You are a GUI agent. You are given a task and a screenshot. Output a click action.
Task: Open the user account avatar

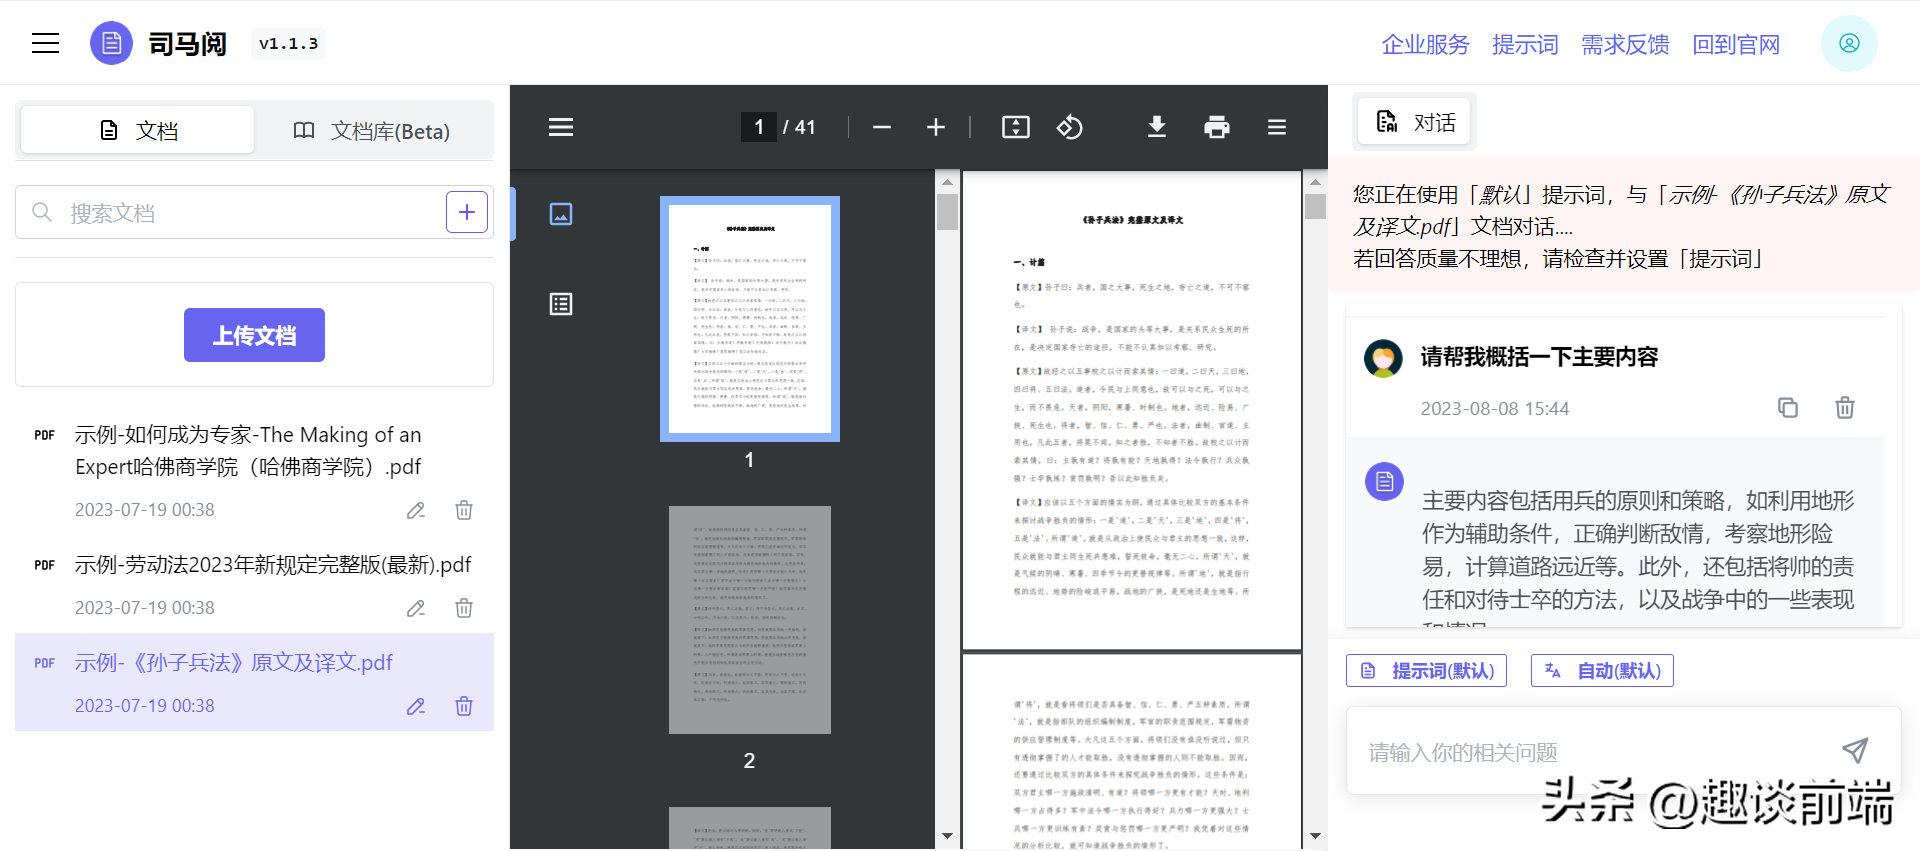[1849, 43]
